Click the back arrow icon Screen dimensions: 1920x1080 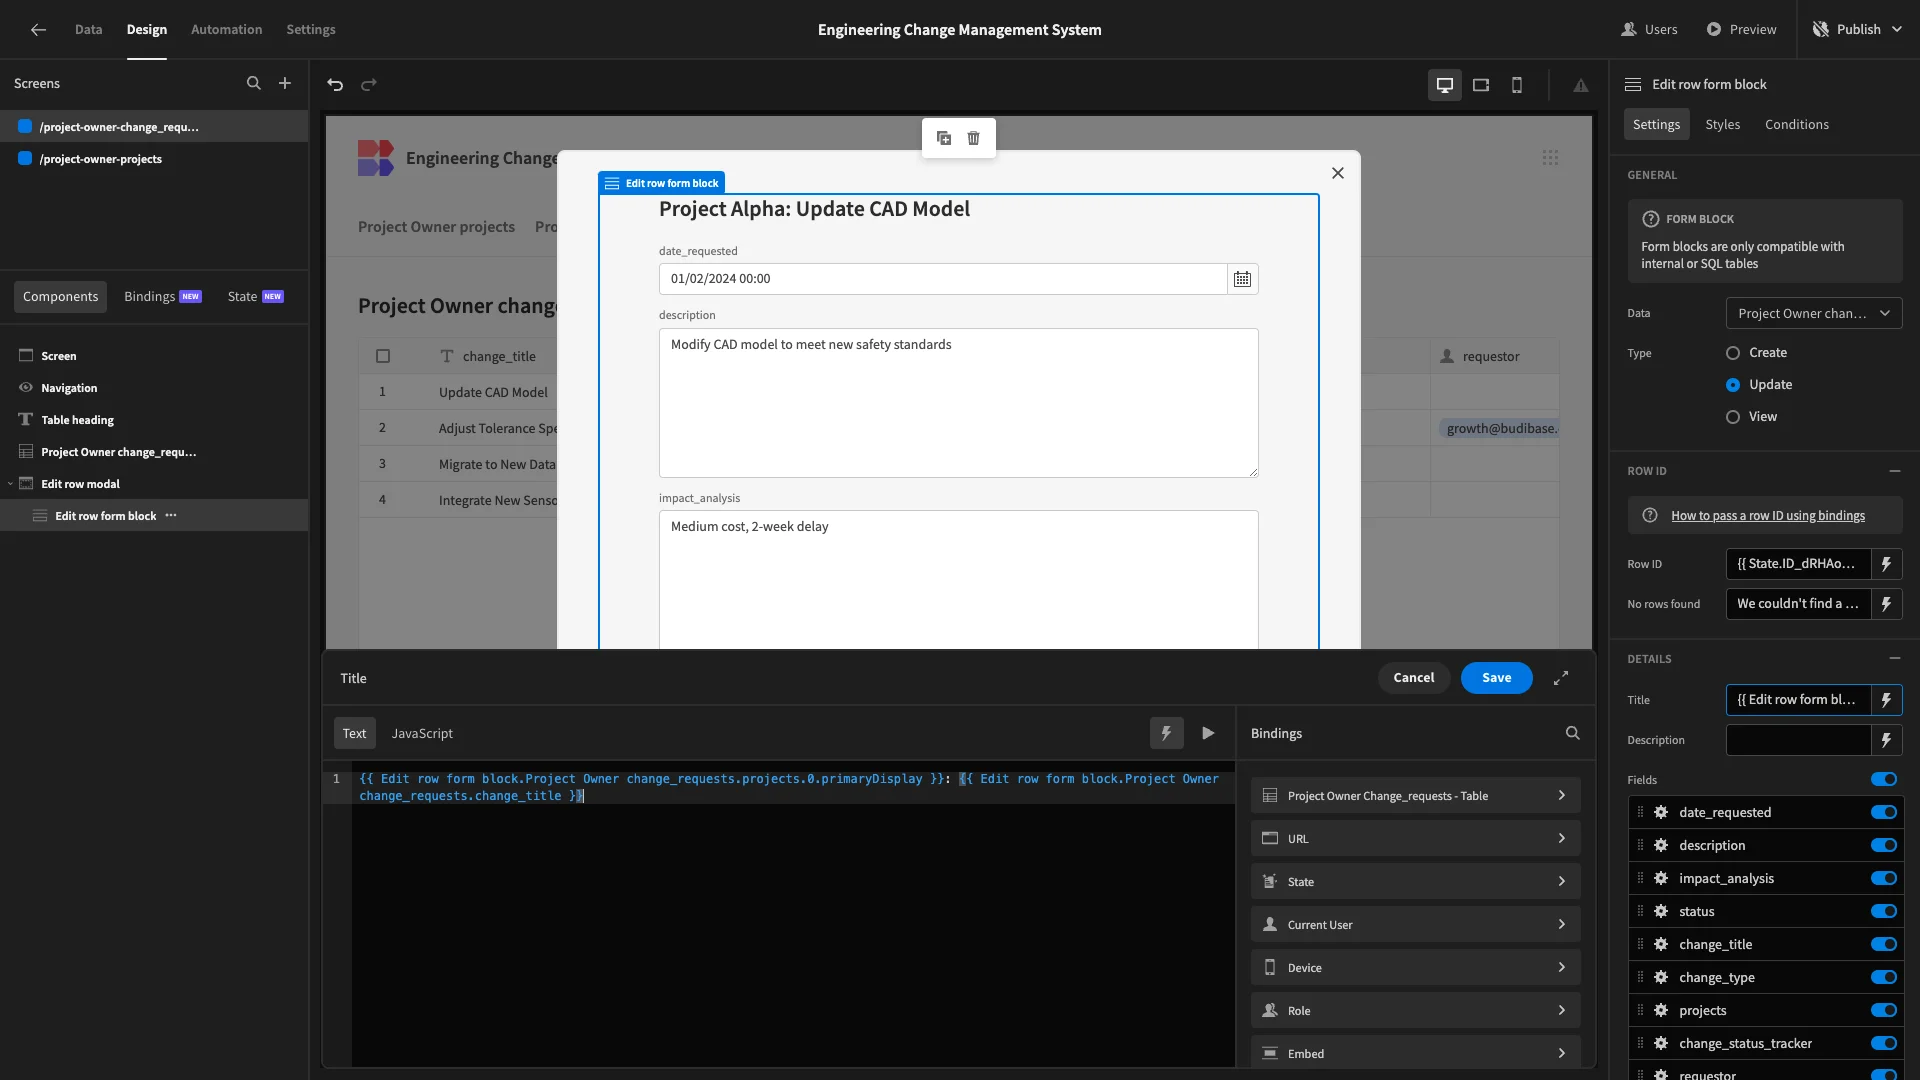pyautogui.click(x=38, y=30)
